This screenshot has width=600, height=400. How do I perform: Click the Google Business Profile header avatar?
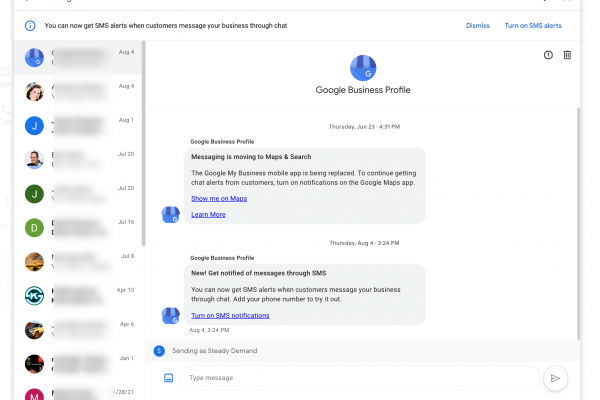(362, 68)
